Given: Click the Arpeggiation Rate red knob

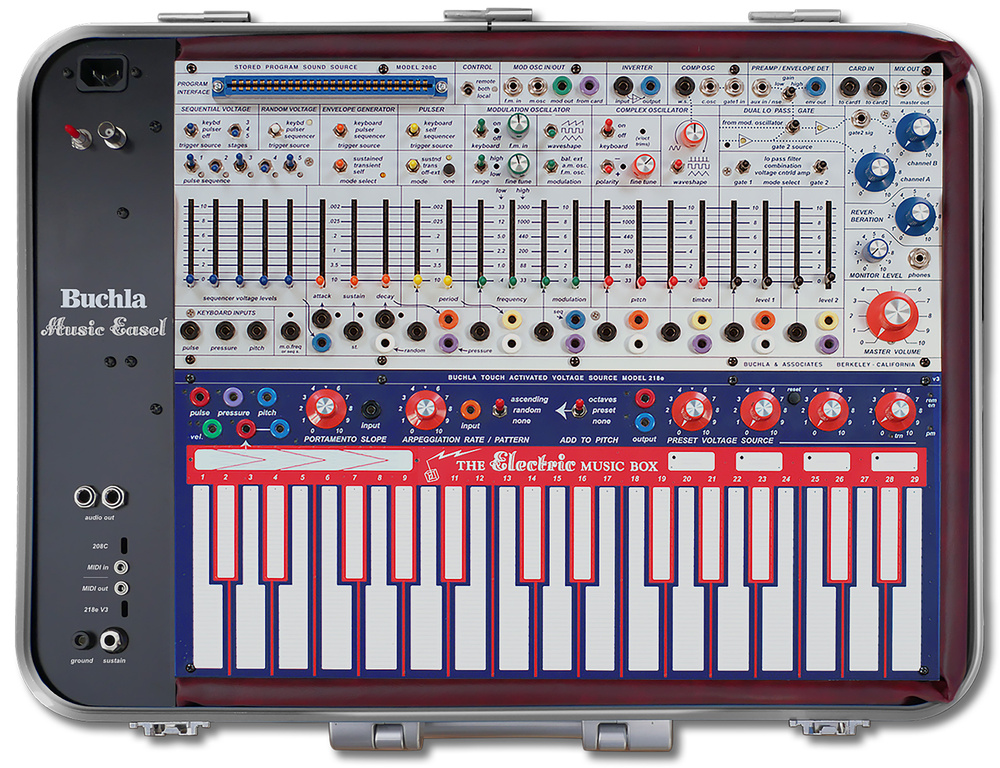Looking at the screenshot, I should click(425, 408).
